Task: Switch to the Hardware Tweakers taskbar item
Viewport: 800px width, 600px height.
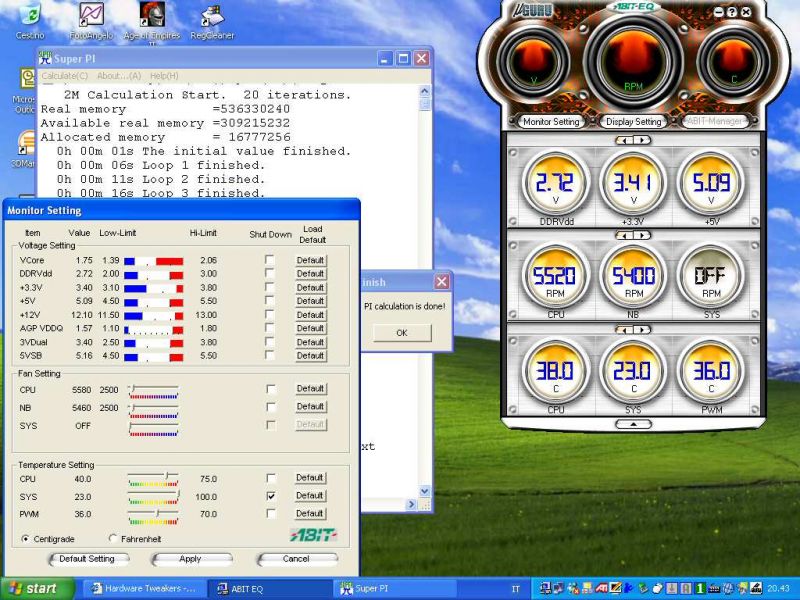Action: 145,588
